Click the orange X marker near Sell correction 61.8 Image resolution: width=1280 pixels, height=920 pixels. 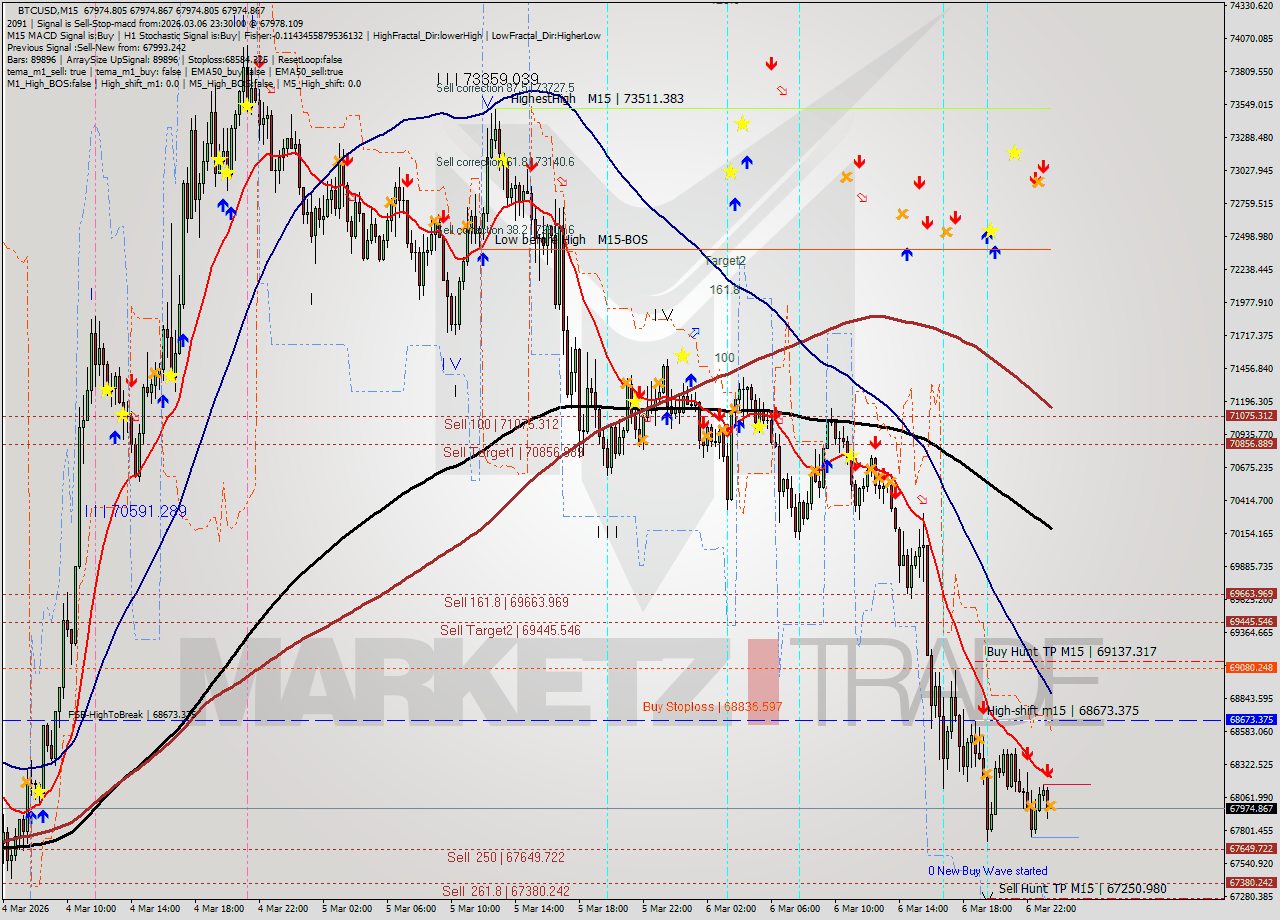(x=390, y=203)
